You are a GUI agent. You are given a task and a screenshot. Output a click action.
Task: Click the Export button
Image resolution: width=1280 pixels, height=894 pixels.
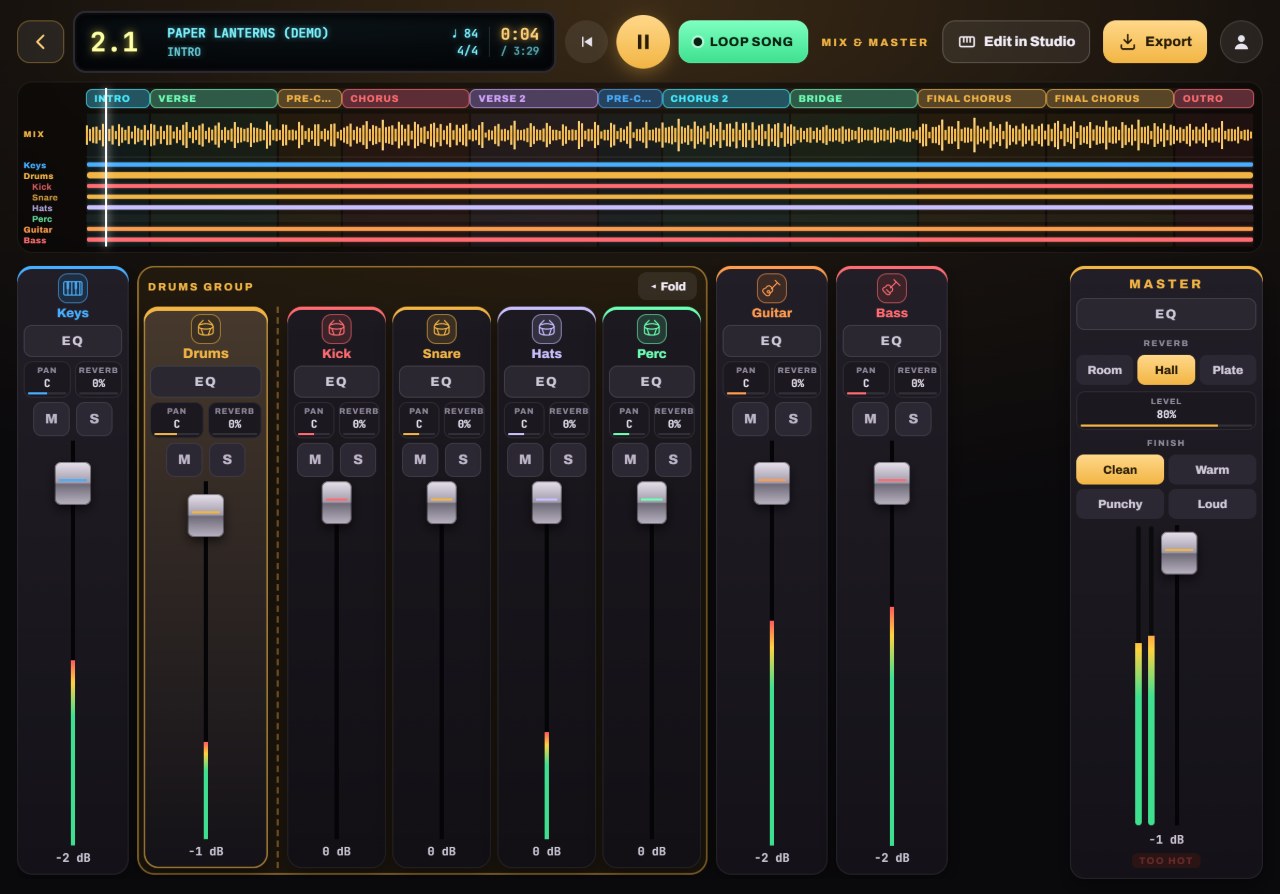click(x=1155, y=42)
